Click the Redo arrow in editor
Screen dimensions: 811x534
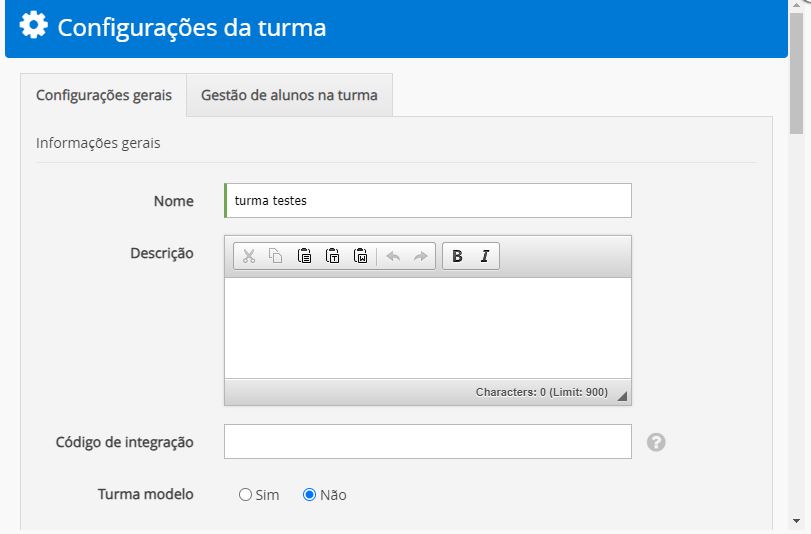coord(421,256)
